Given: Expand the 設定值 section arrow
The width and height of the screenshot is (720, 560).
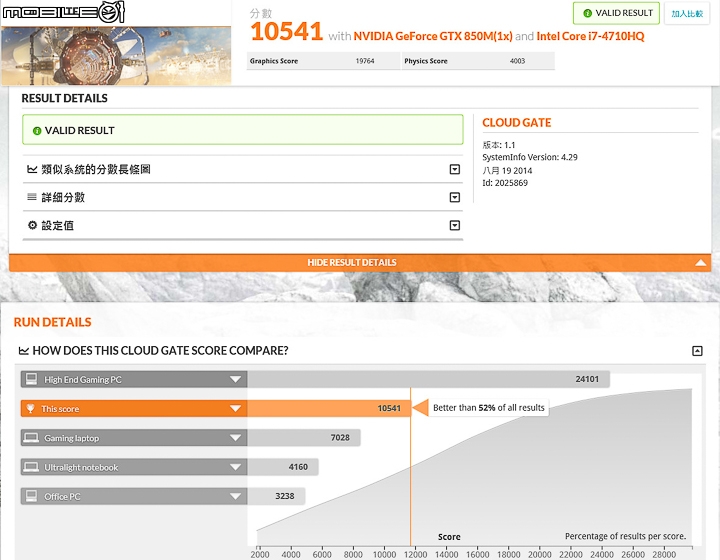Looking at the screenshot, I should click(x=455, y=225).
